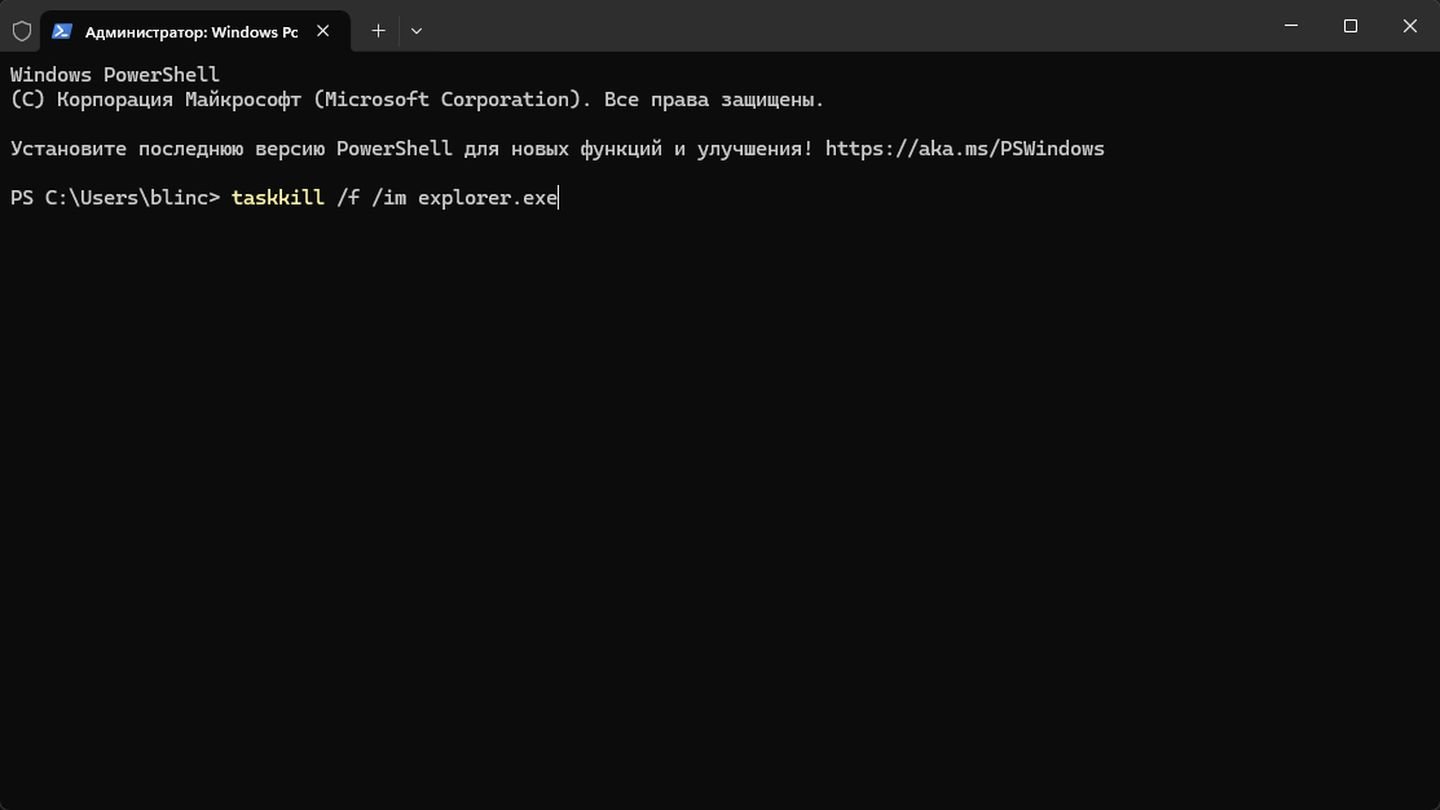Screen dimensions: 1440x810
Task: Click the administrator shield icon
Action: (21, 31)
